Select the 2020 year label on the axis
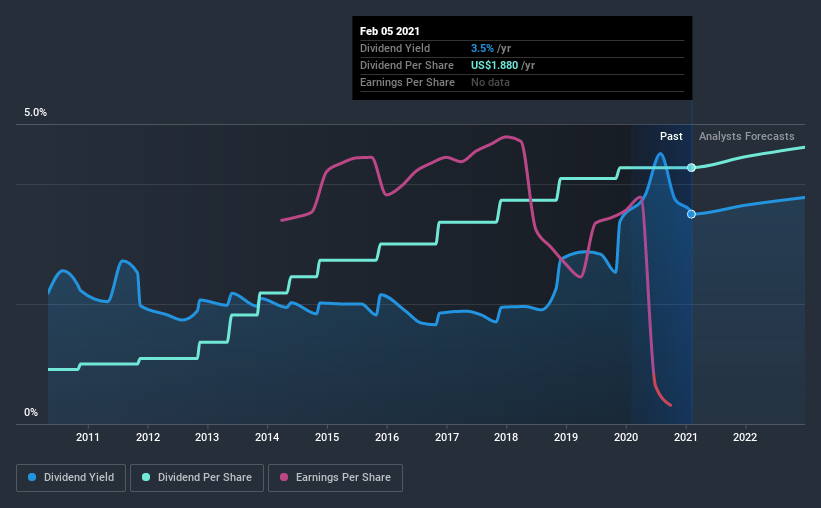Image resolution: width=821 pixels, height=508 pixels. pyautogui.click(x=626, y=437)
